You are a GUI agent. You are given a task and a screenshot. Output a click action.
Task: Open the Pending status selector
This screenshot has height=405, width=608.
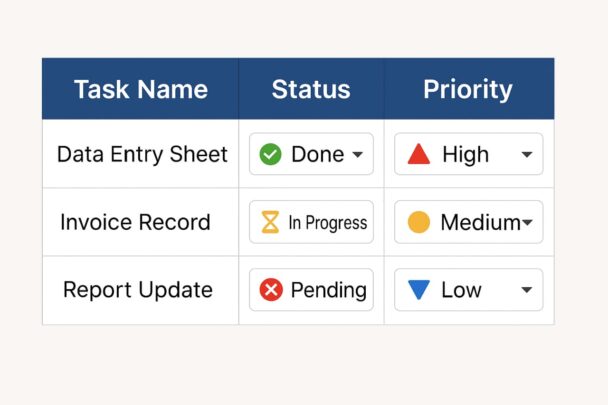click(311, 290)
